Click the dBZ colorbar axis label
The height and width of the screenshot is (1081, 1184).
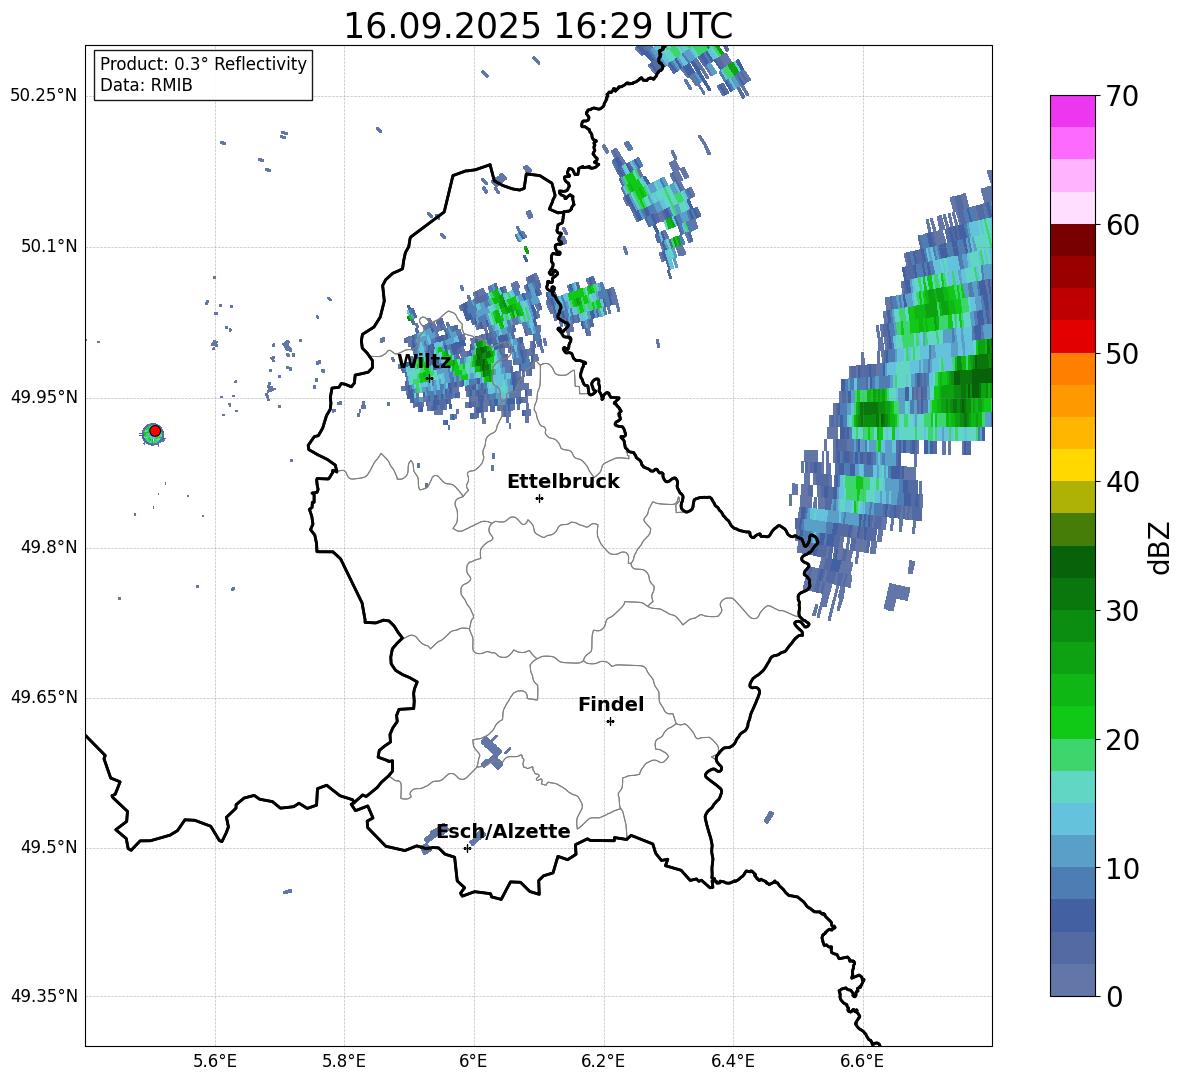pyautogui.click(x=1160, y=547)
